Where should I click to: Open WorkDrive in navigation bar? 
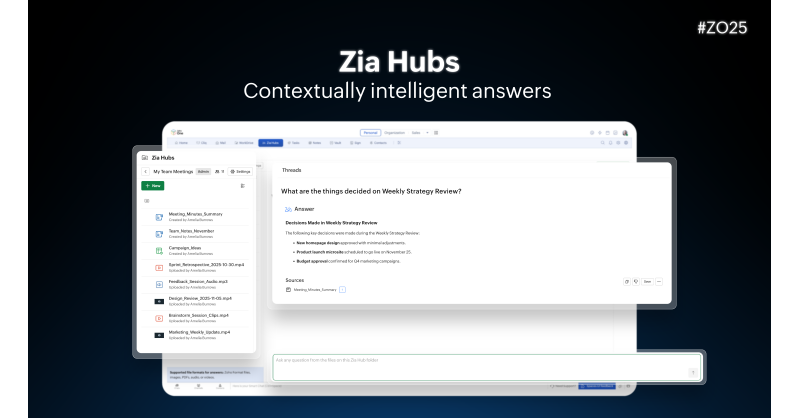tap(244, 143)
